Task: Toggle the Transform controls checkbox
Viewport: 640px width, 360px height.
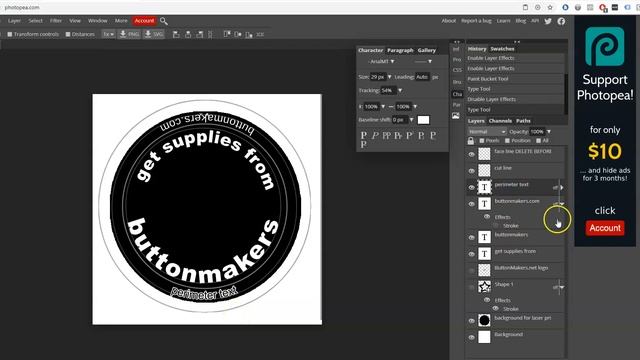Action: pos(10,34)
